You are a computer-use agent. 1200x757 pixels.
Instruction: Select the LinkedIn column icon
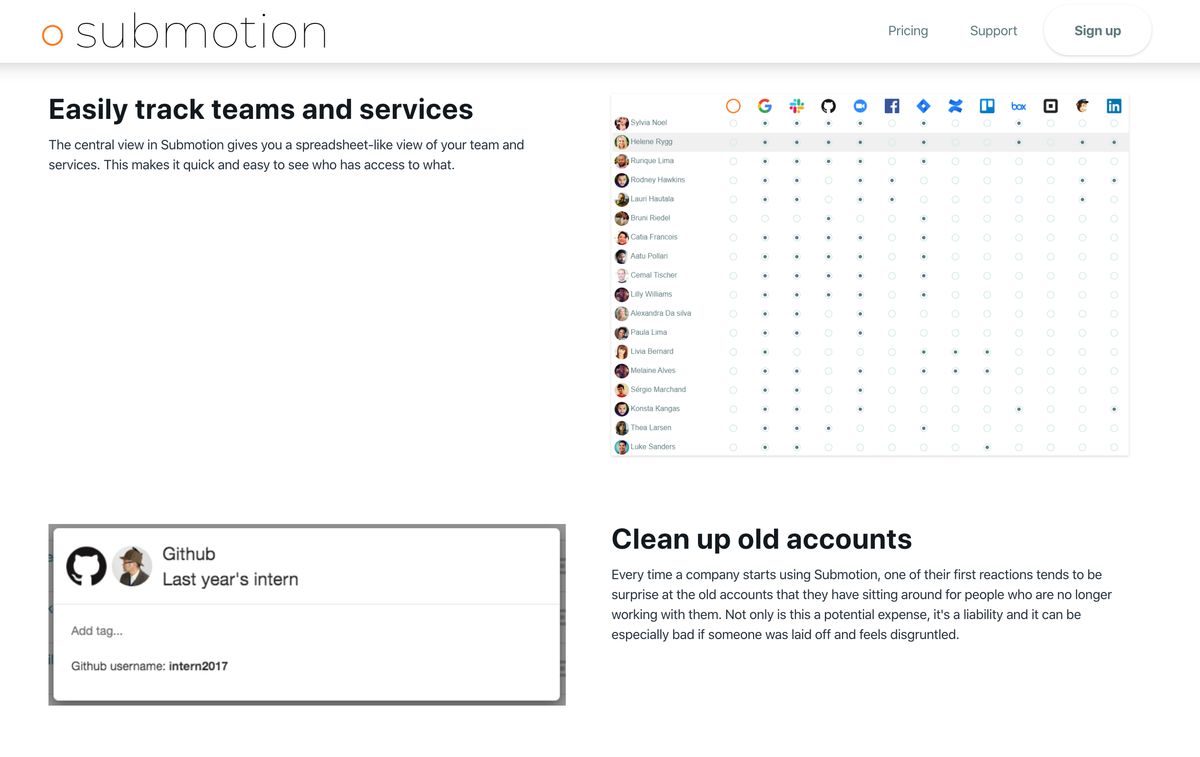point(1114,105)
